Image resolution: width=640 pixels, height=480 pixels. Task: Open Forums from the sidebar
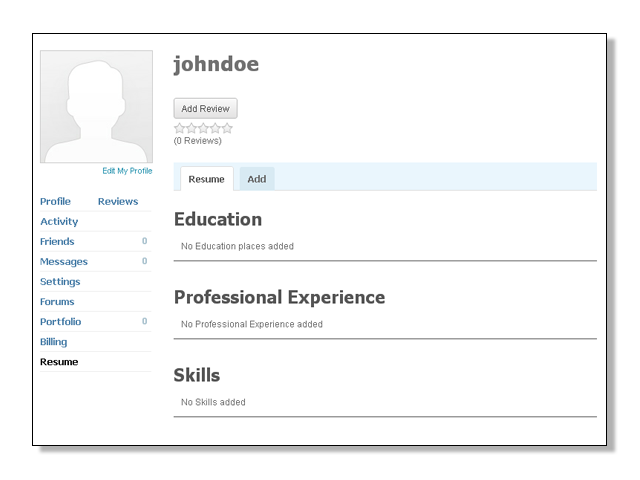click(57, 301)
